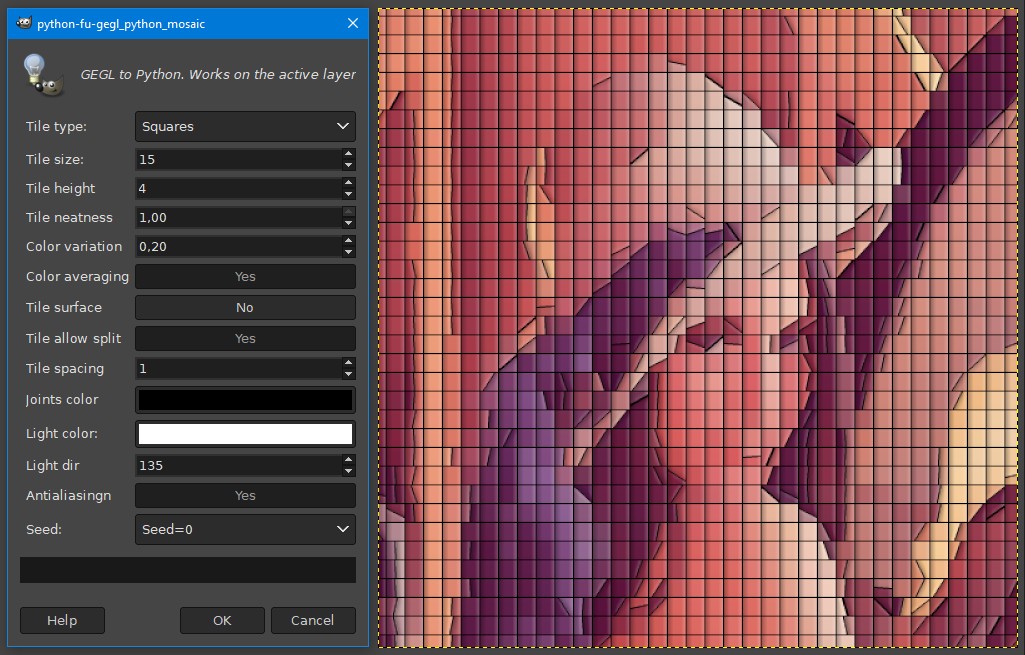Click the Help button
Image resolution: width=1025 pixels, height=655 pixels.
(62, 620)
